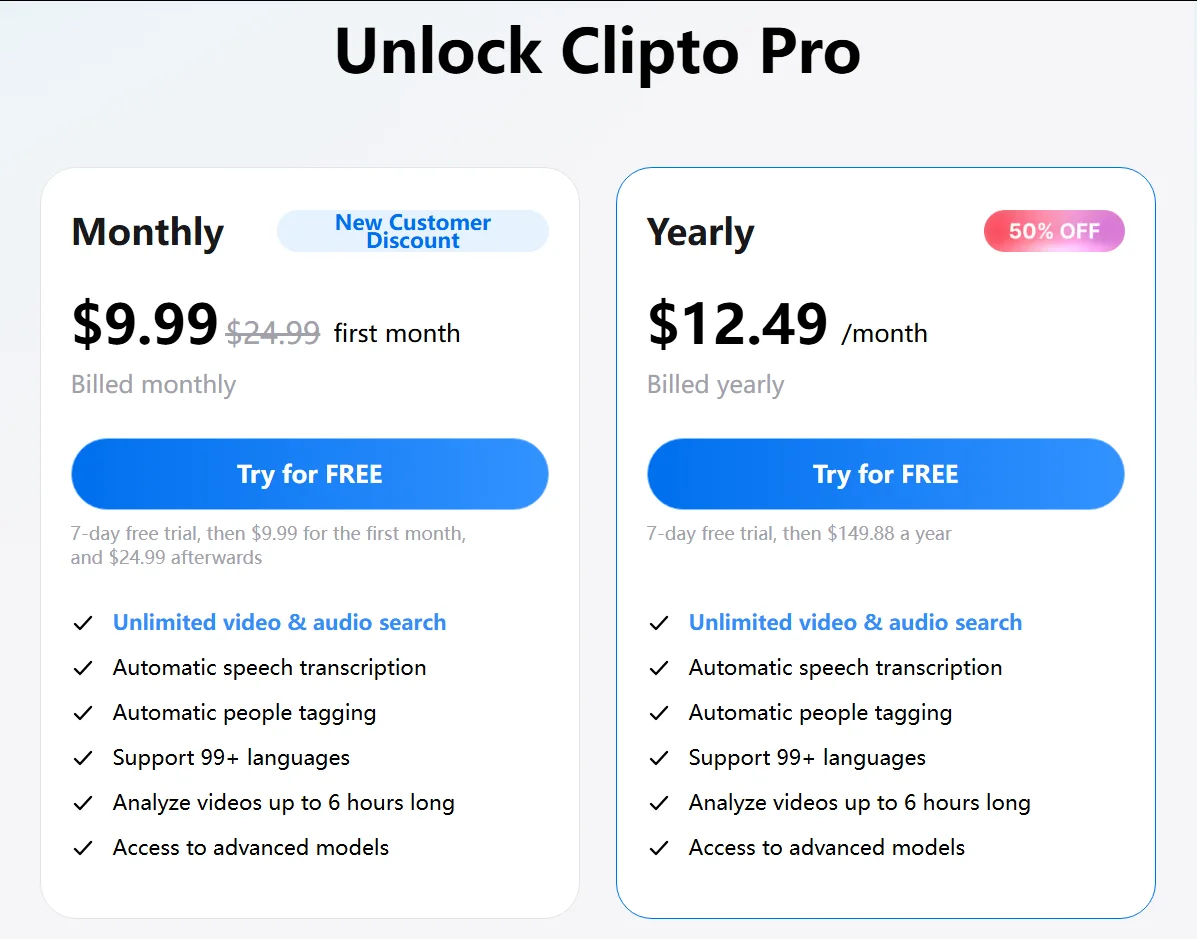
Task: Click checkmark beside Yearly Unlimited video & audio search
Action: pos(659,623)
